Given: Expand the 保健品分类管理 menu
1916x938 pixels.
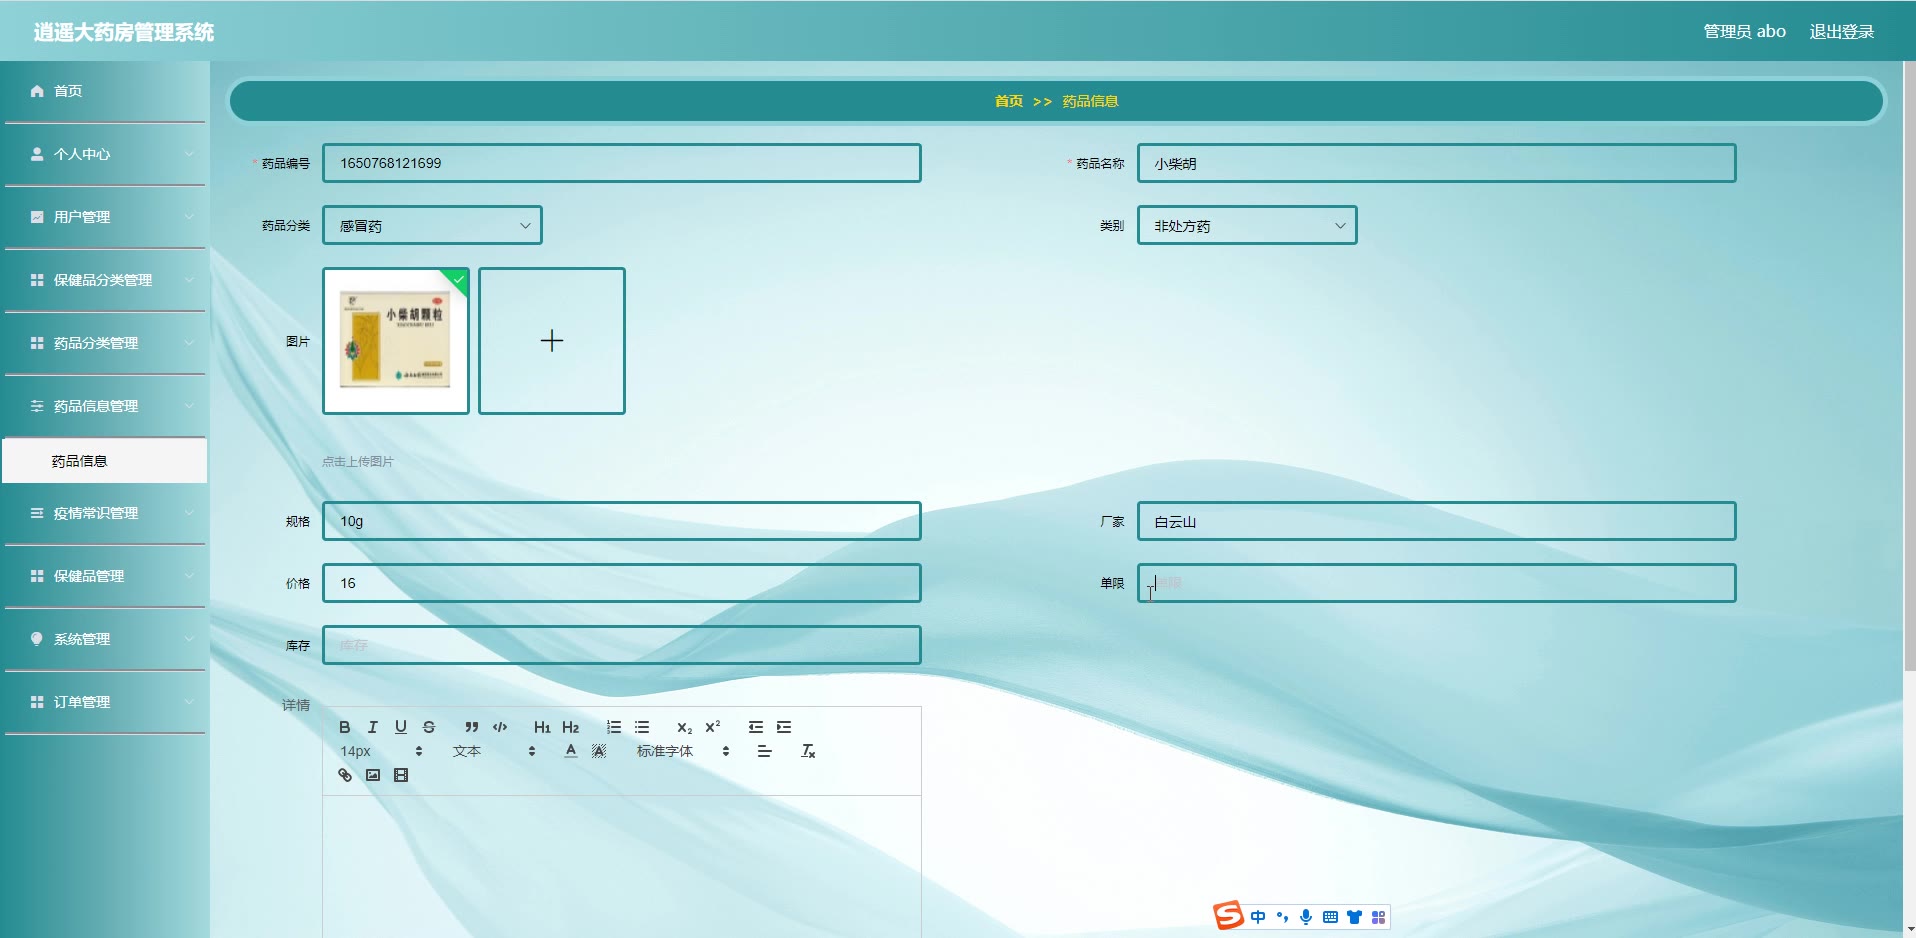Looking at the screenshot, I should tap(105, 280).
